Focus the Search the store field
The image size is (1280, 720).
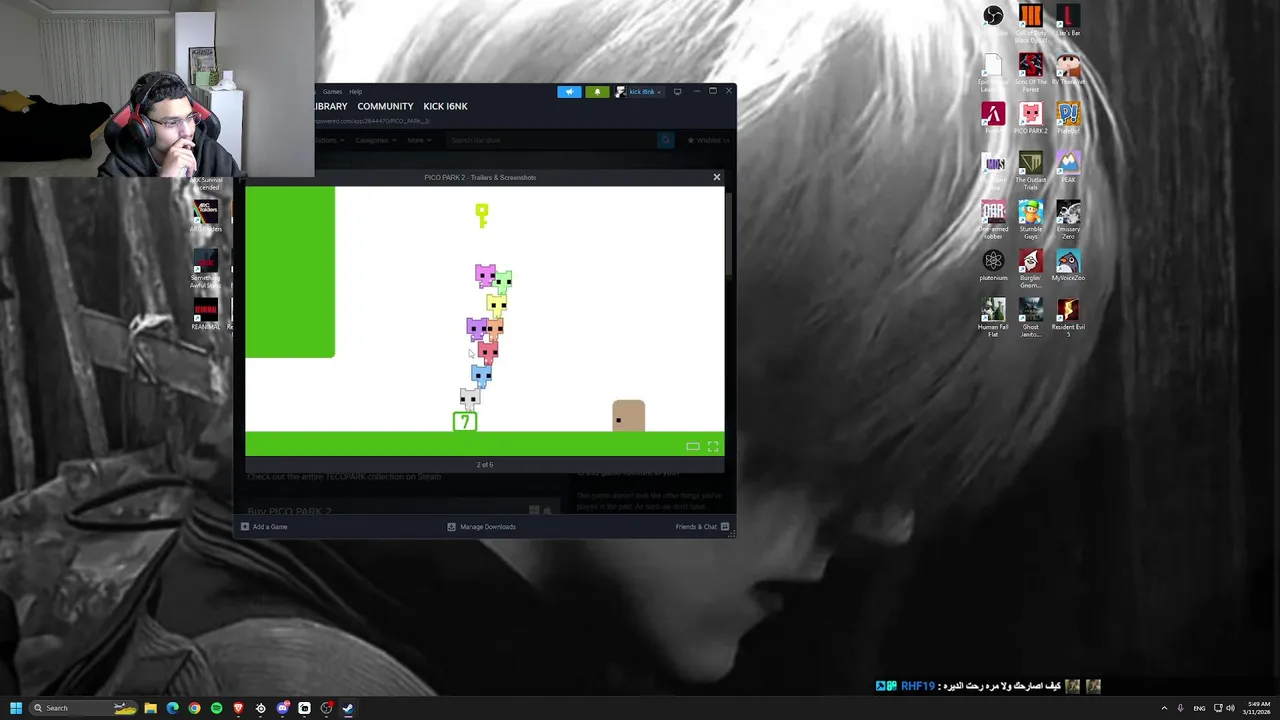tap(551, 140)
